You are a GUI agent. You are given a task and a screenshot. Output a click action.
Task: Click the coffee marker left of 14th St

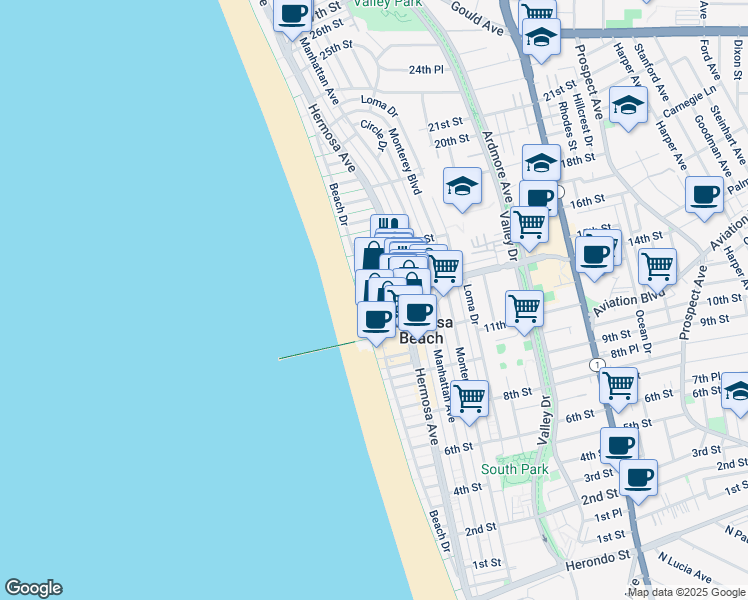(x=594, y=254)
